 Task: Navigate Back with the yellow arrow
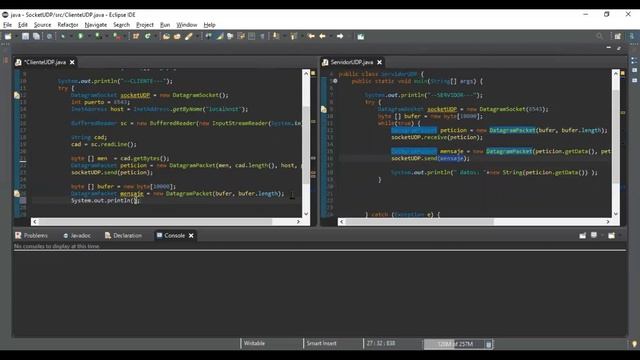(x=322, y=36)
